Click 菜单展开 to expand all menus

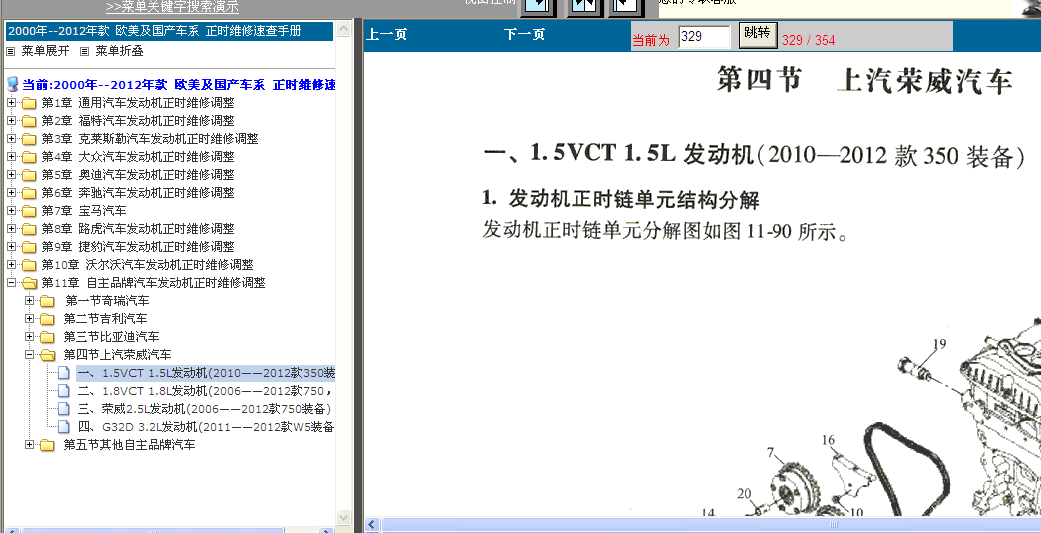point(45,51)
